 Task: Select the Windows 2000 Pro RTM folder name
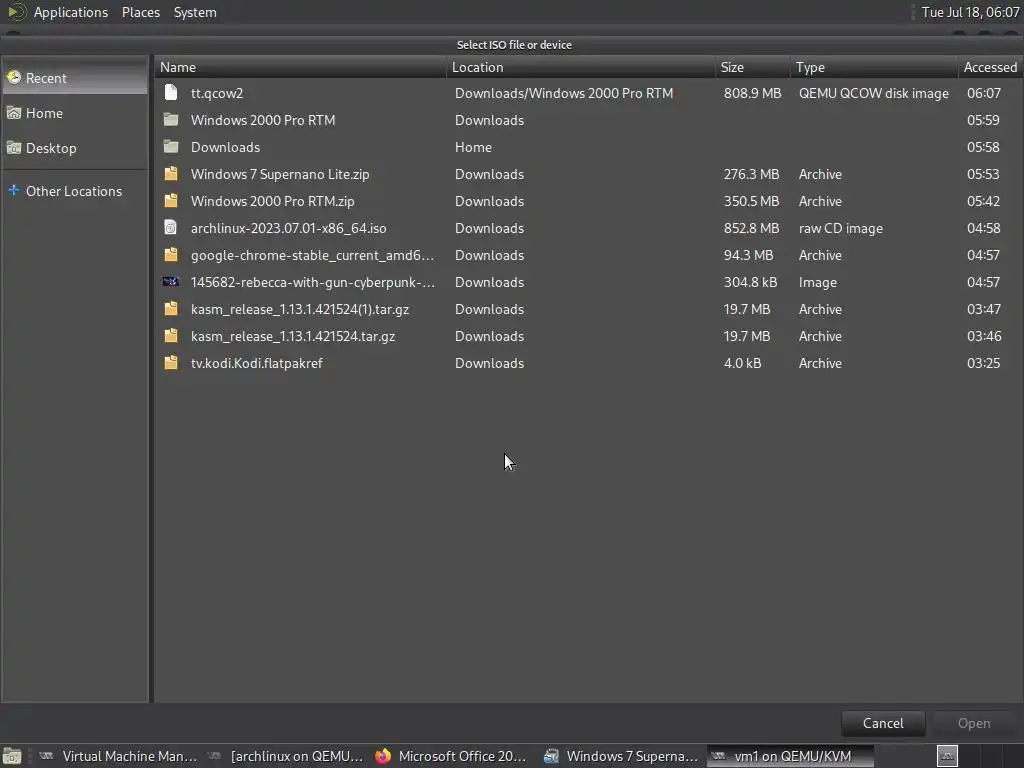(263, 120)
